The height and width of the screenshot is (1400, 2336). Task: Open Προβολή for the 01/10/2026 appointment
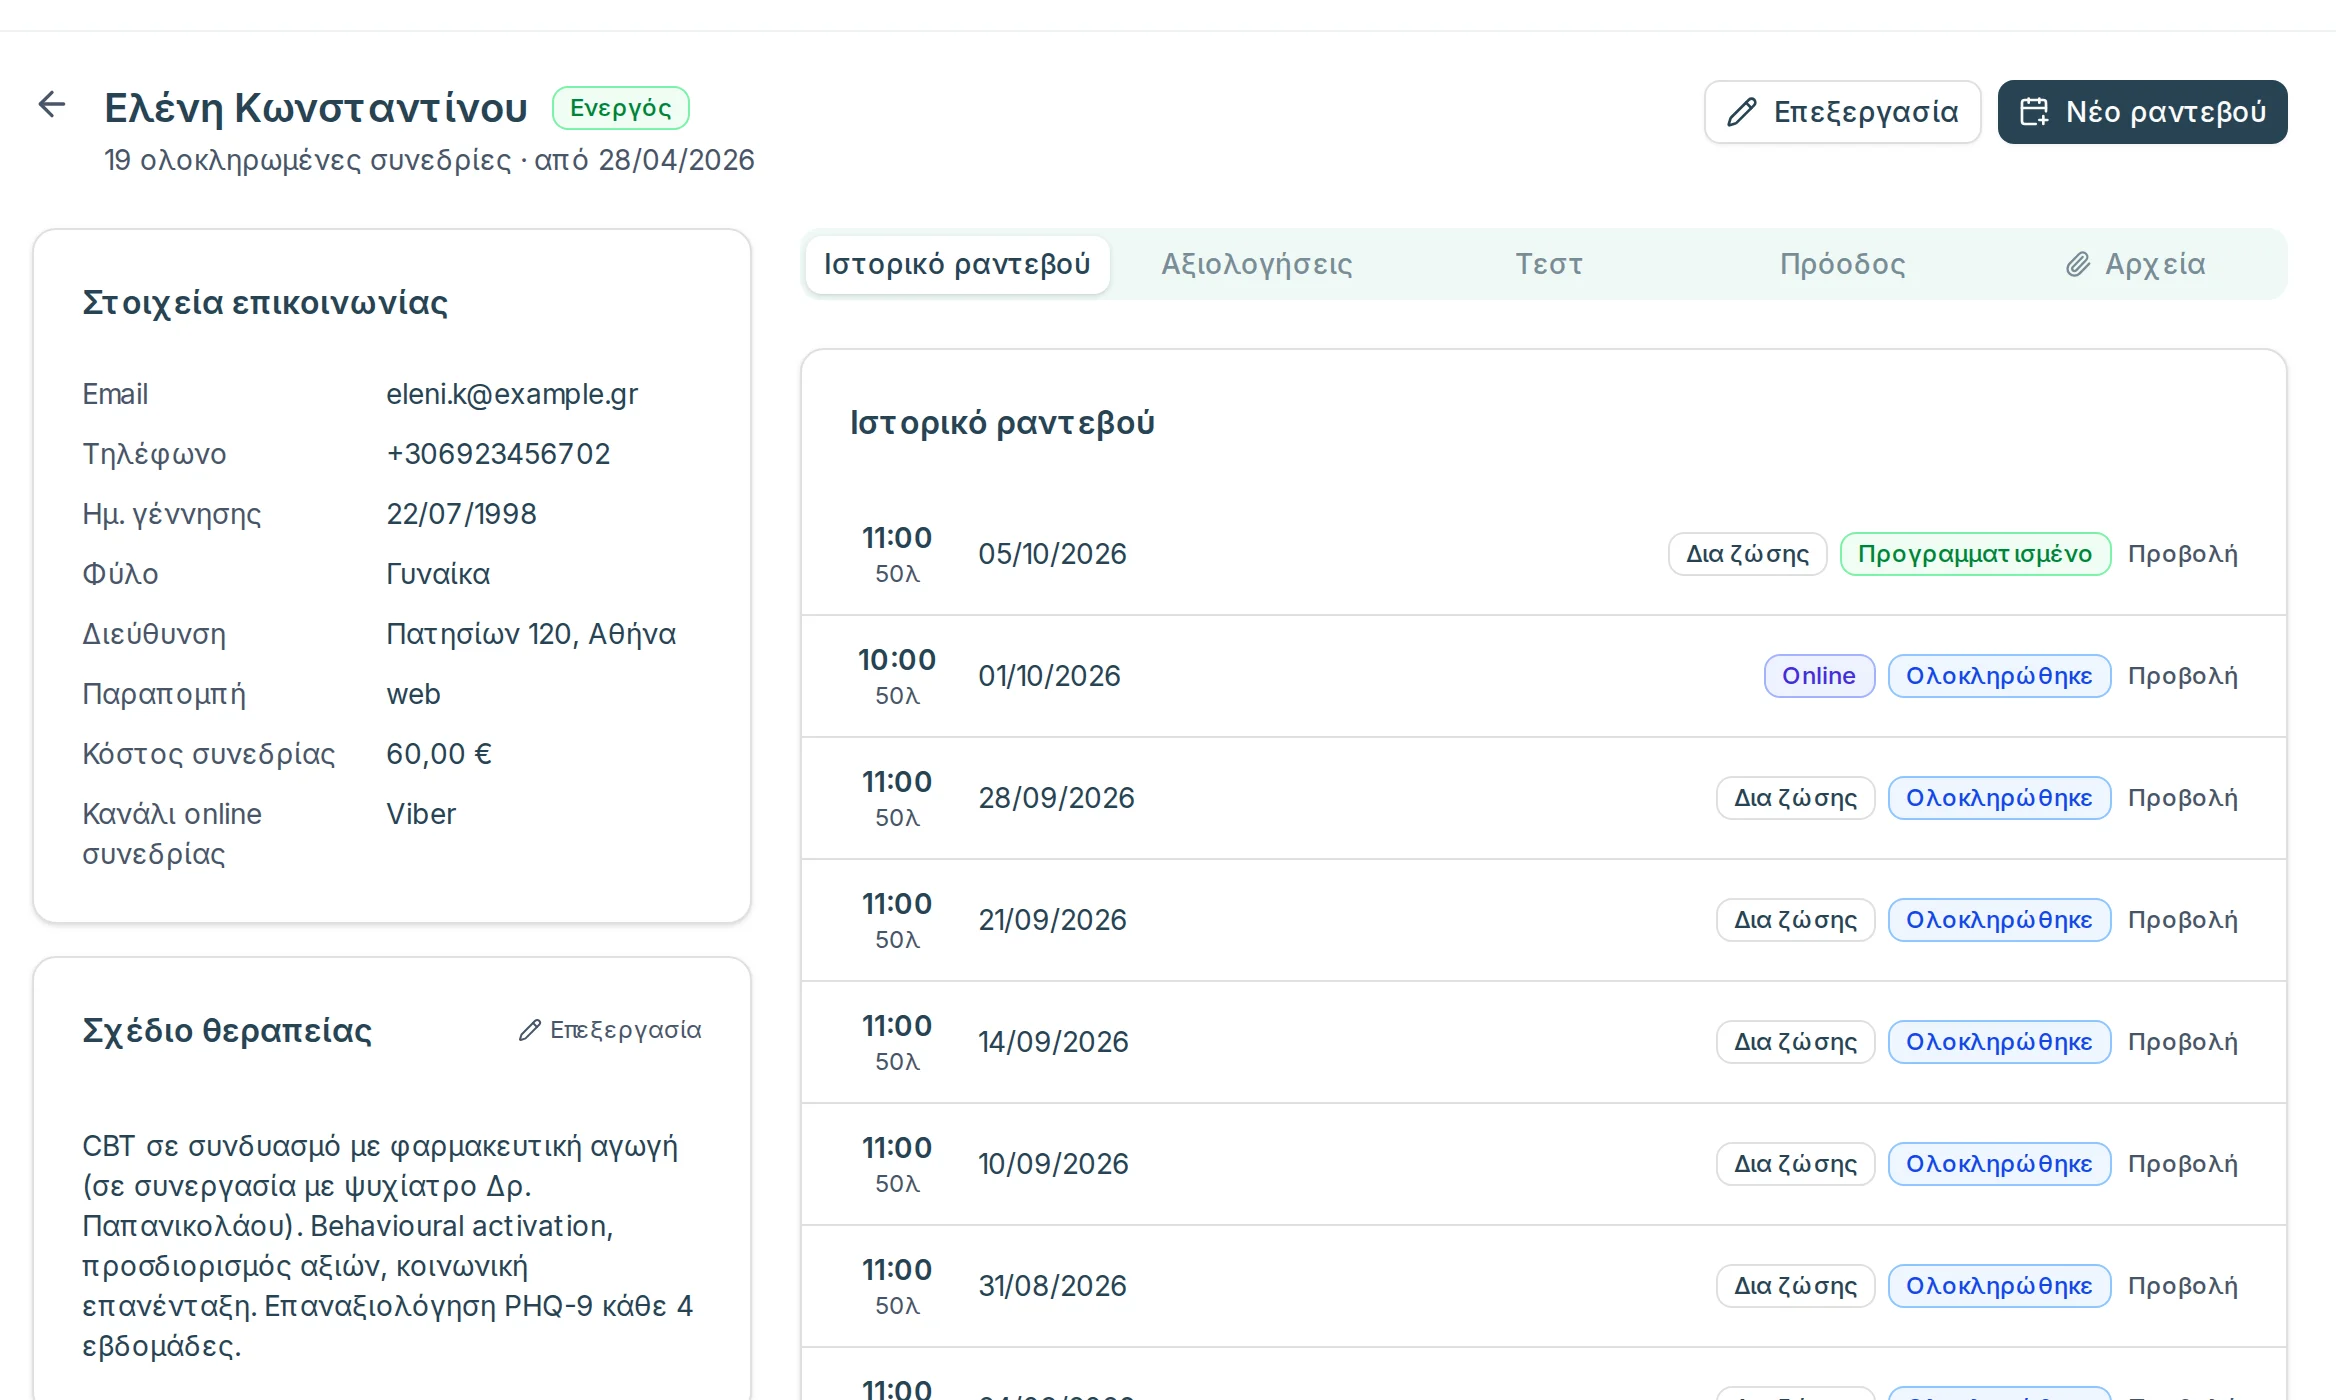click(2182, 676)
